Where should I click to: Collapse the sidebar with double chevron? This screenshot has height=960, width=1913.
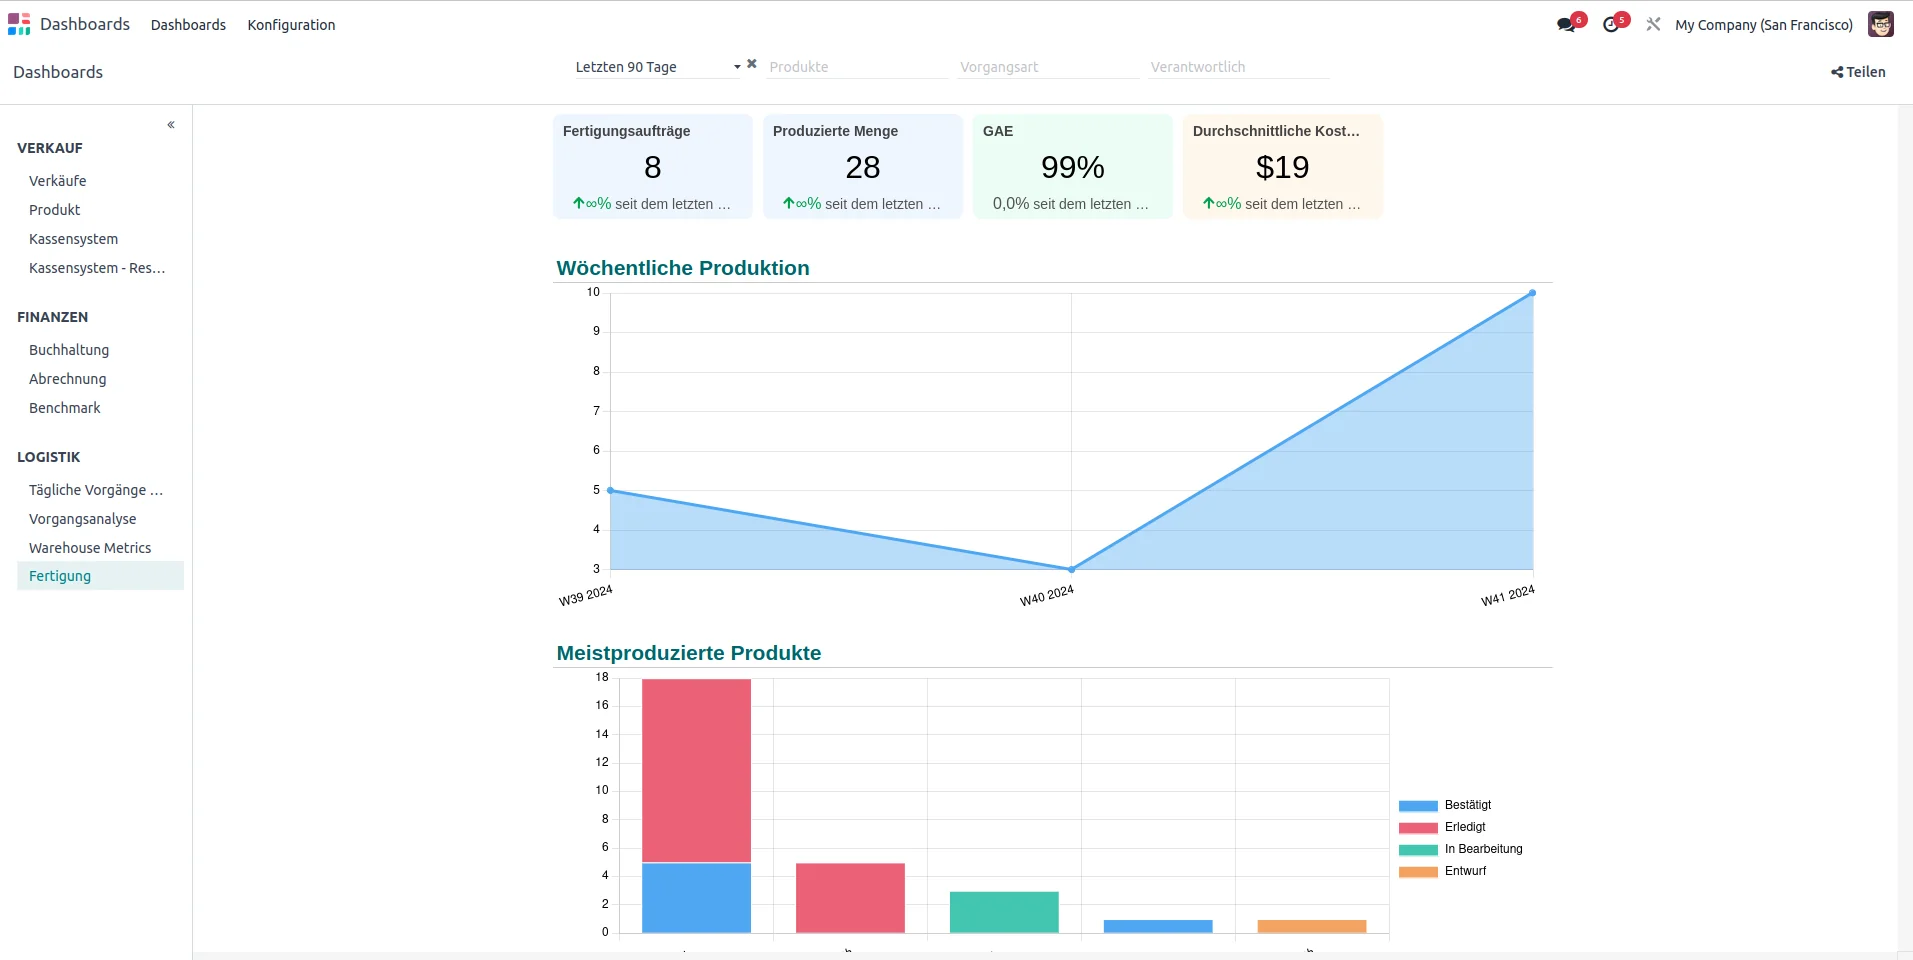coord(171,125)
